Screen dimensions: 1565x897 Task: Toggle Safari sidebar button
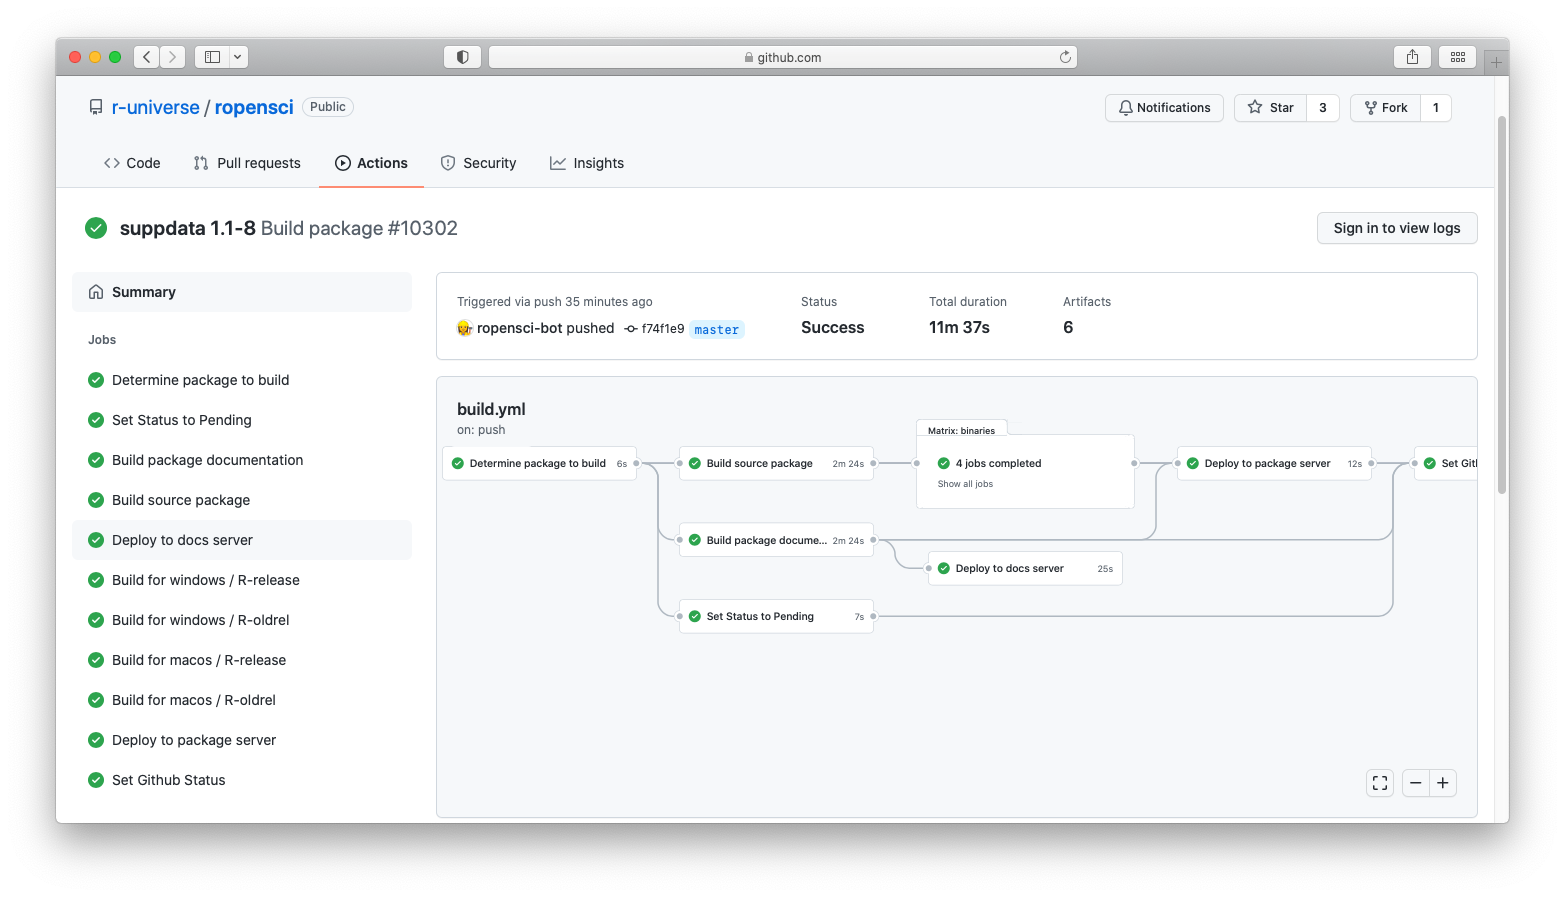212,57
